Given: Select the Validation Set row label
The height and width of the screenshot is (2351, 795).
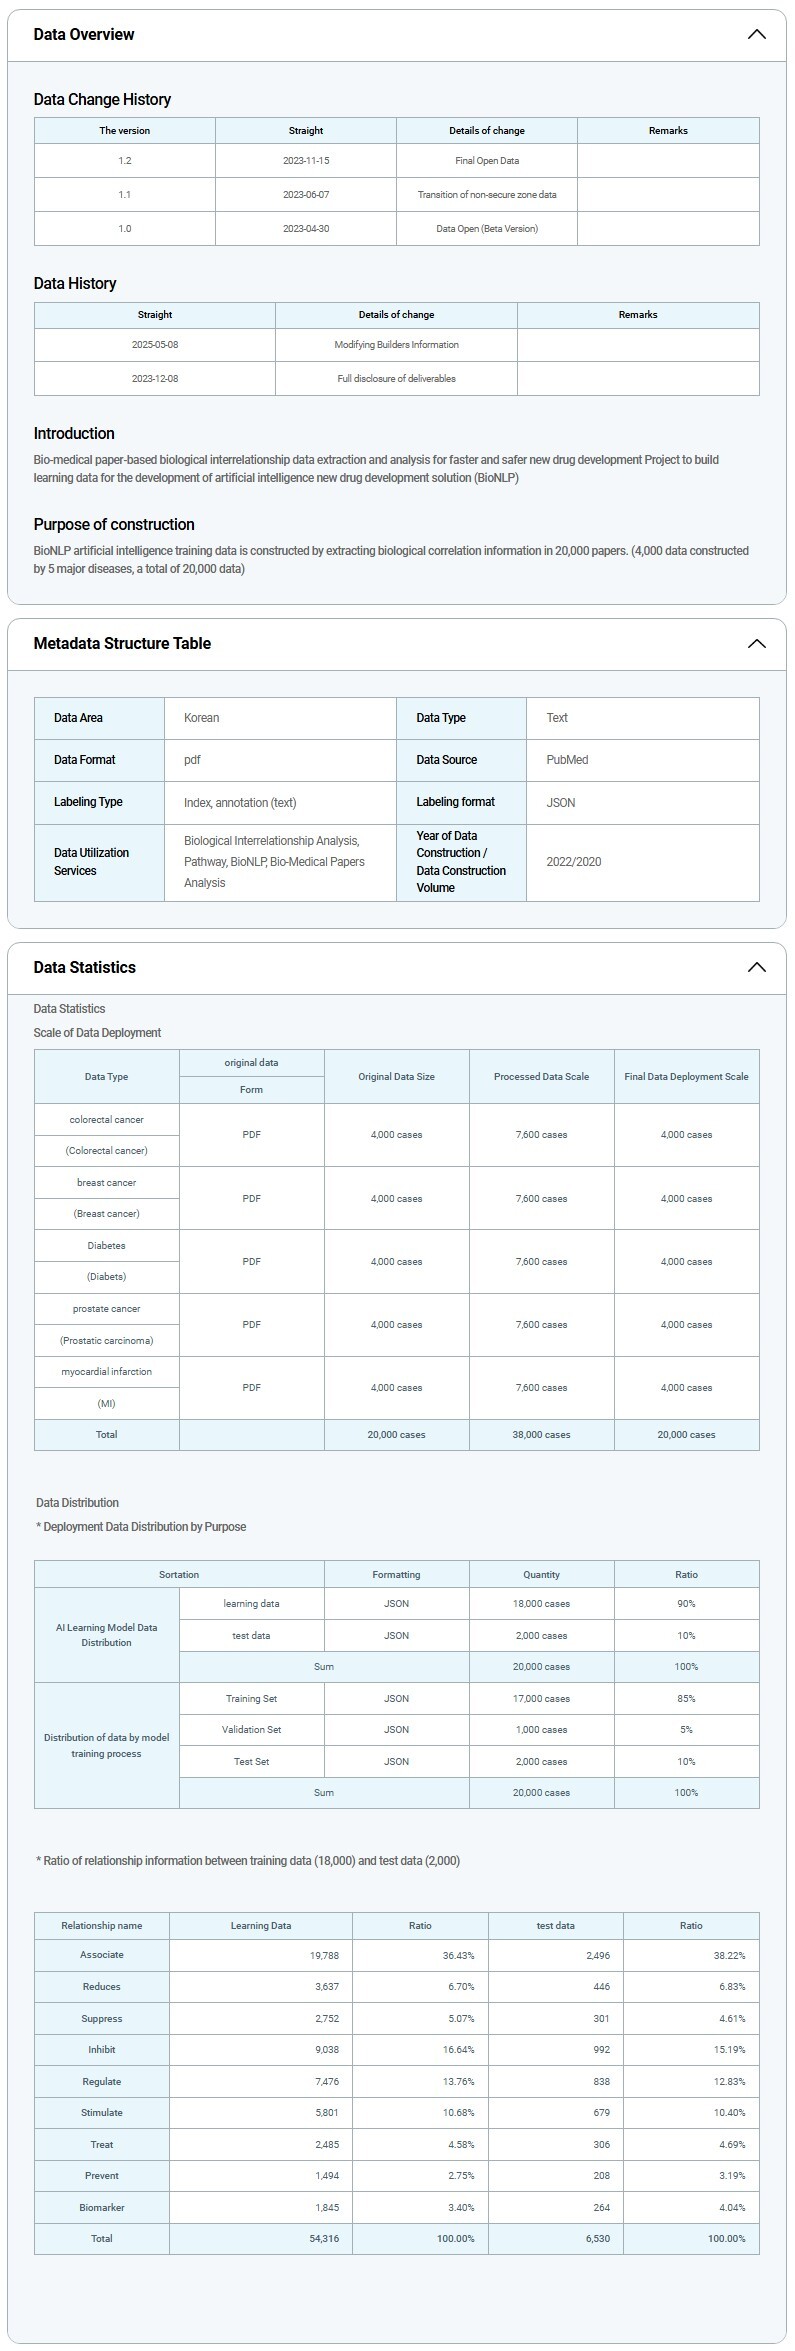Looking at the screenshot, I should click(251, 1730).
